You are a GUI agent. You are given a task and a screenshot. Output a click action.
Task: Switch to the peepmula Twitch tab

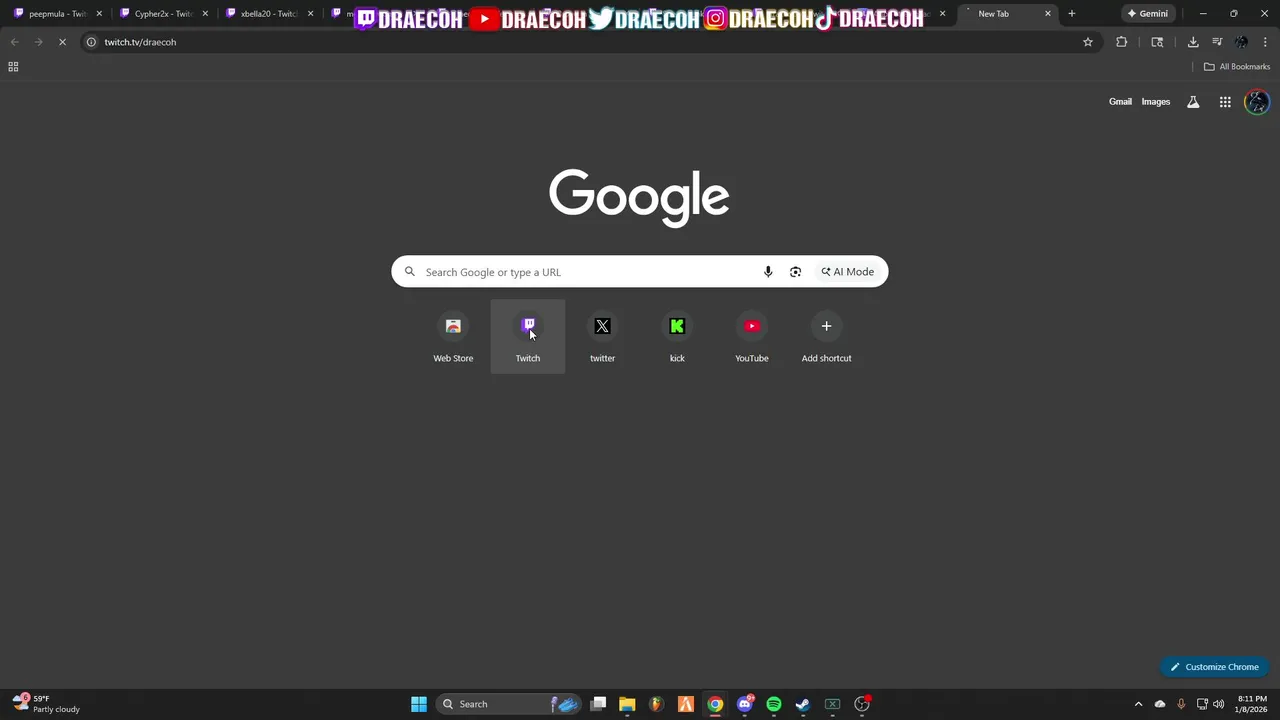click(x=56, y=14)
